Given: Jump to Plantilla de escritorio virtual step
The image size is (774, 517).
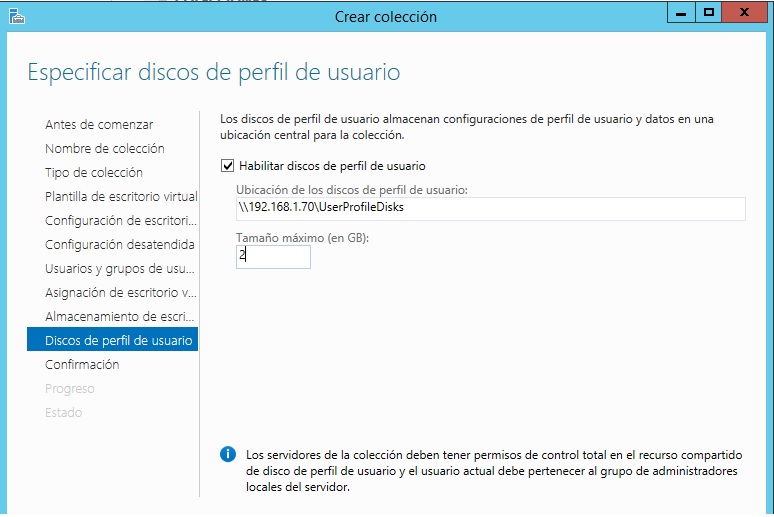Looking at the screenshot, I should [120, 197].
